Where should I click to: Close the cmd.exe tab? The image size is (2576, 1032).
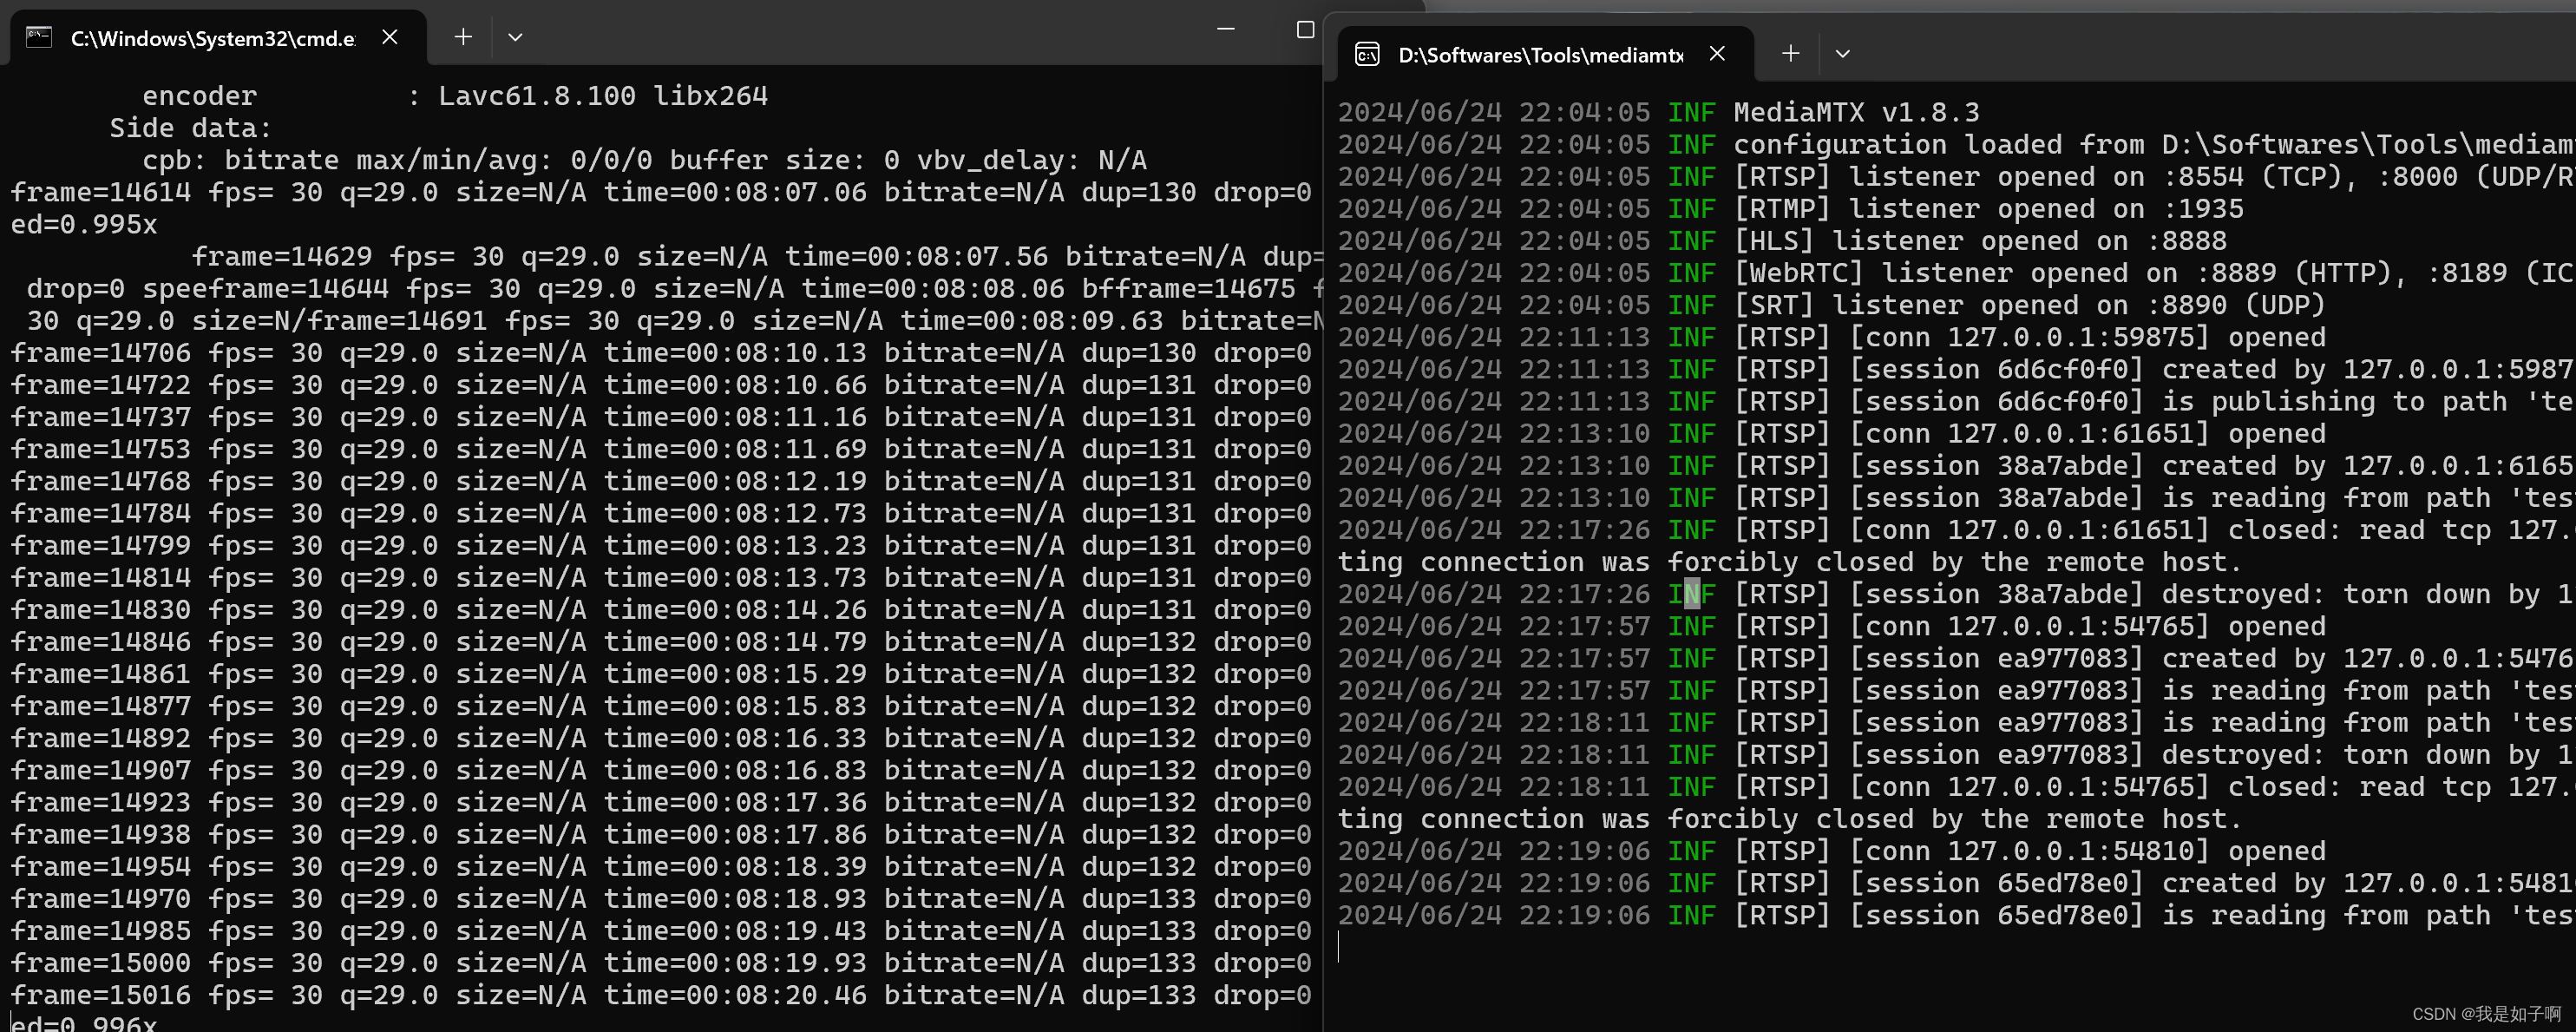click(390, 37)
